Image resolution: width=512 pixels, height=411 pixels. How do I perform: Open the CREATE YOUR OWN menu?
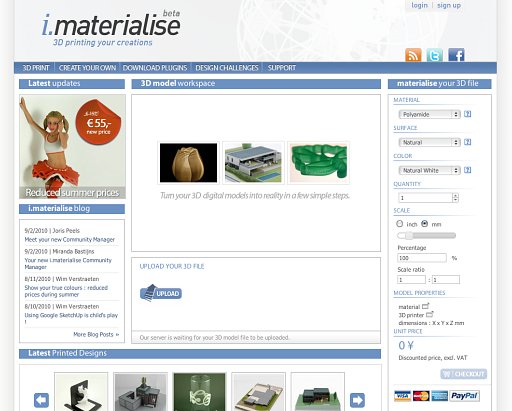point(87,68)
